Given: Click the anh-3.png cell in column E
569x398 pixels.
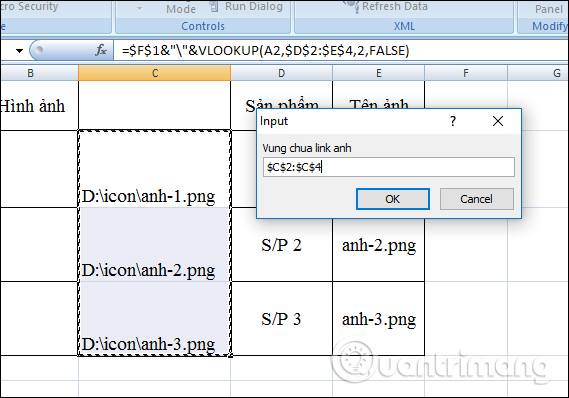Looking at the screenshot, I should 378,319.
